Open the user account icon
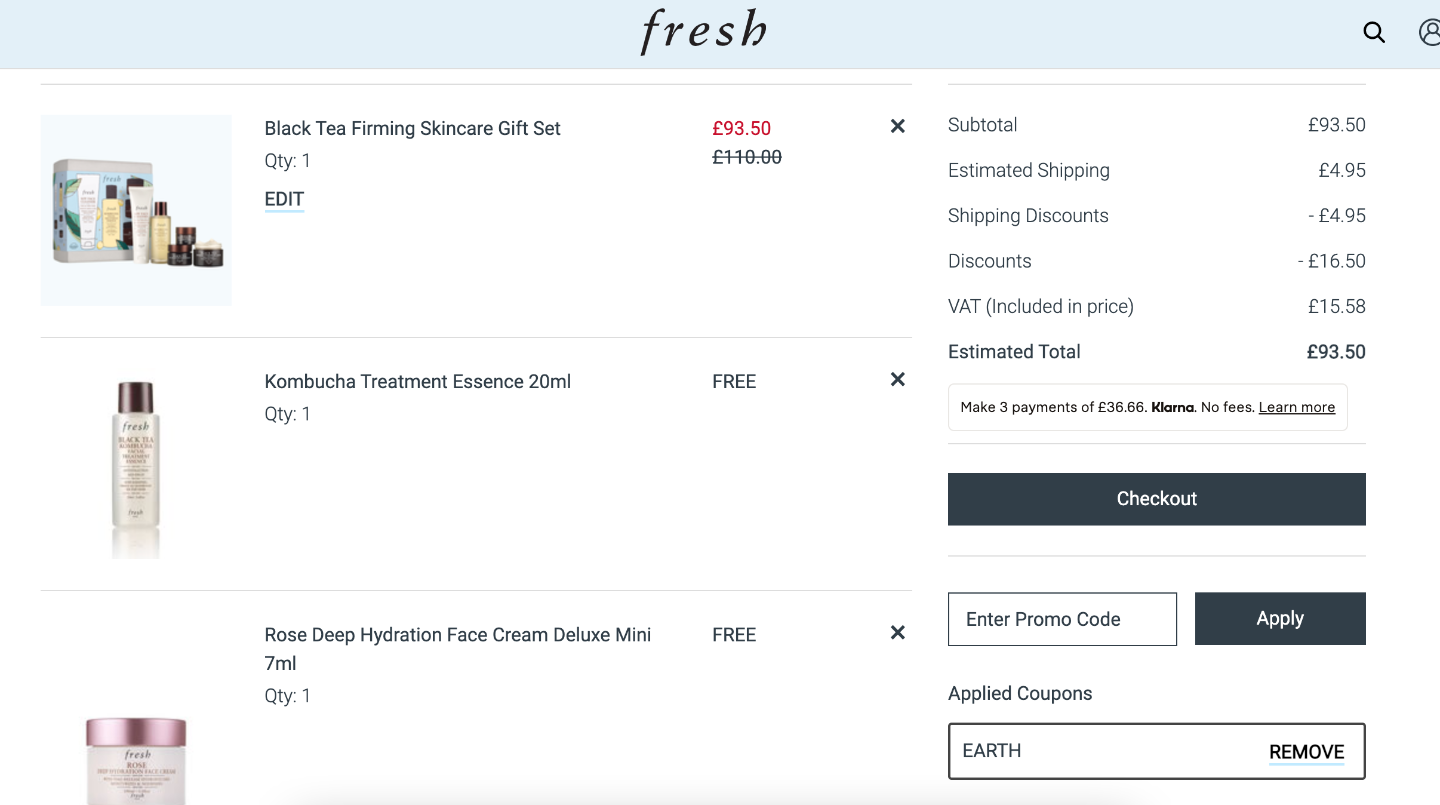Screen dimensions: 1440x805 coord(1430,33)
